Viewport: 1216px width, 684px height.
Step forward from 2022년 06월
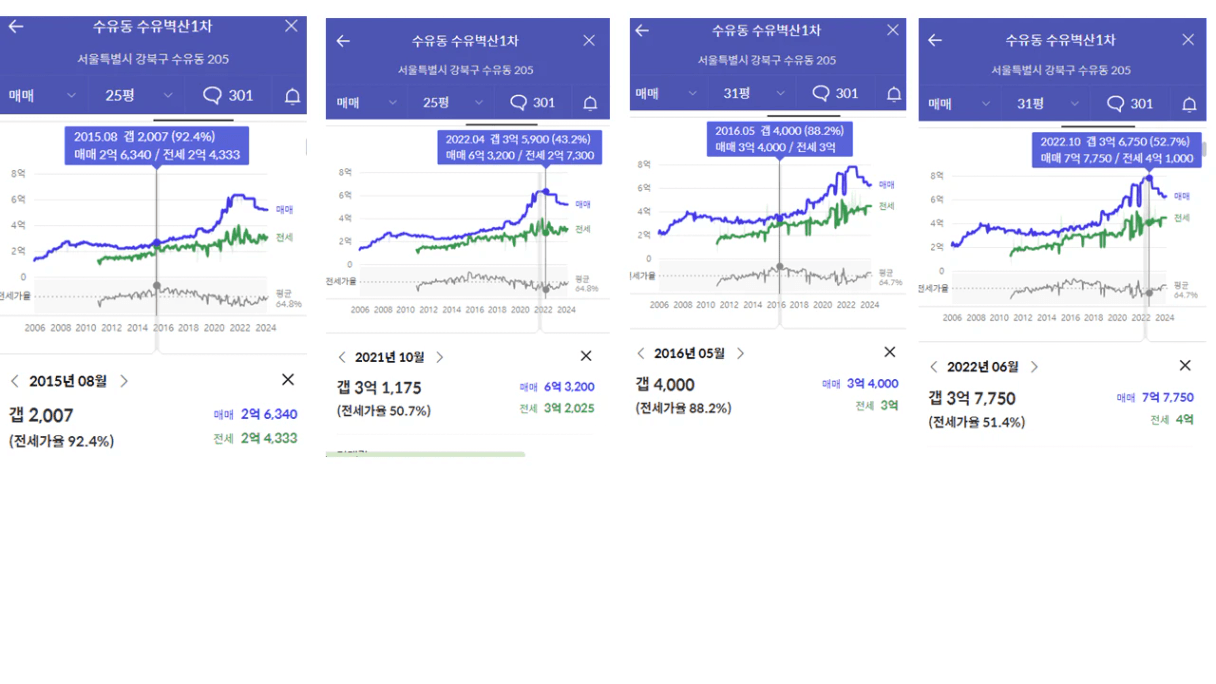1034,367
